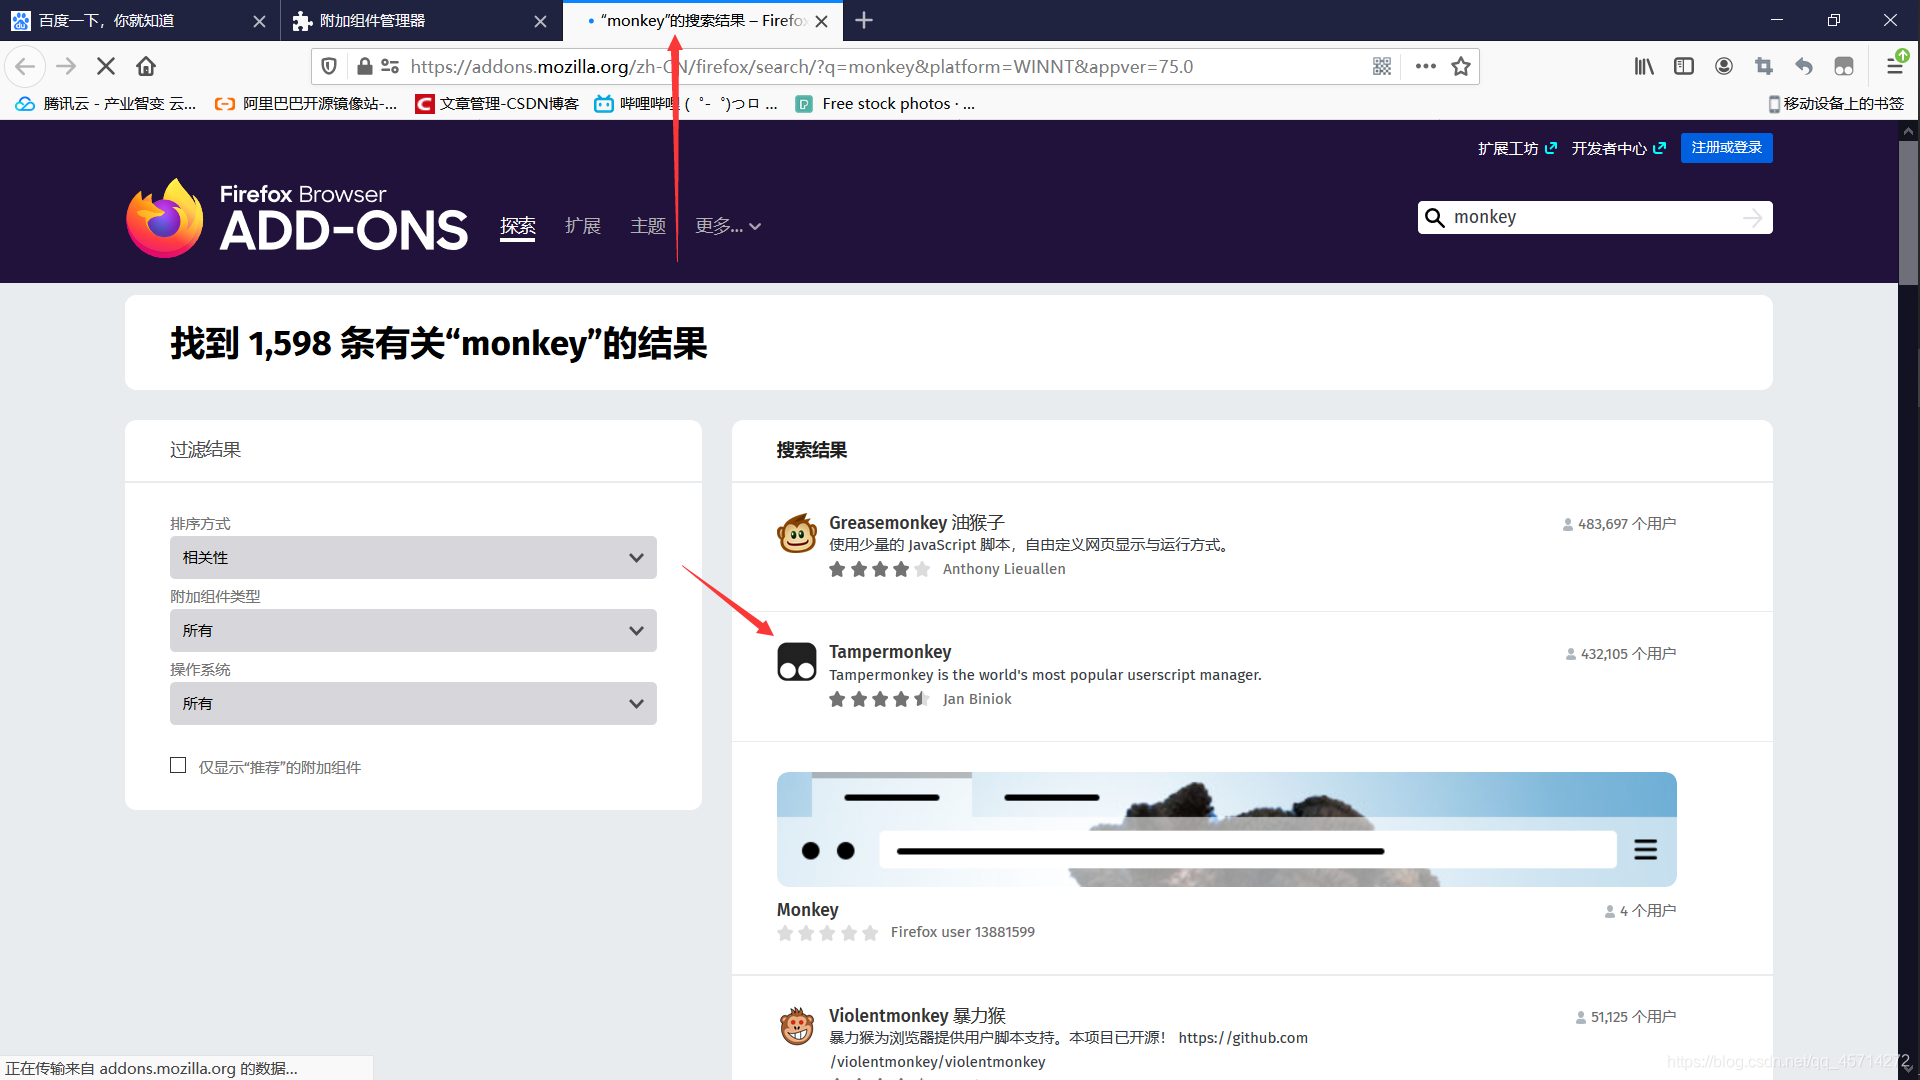Open Violentmonkey 暴力猴 result
Screen dimensions: 1920x1080
917,1015
